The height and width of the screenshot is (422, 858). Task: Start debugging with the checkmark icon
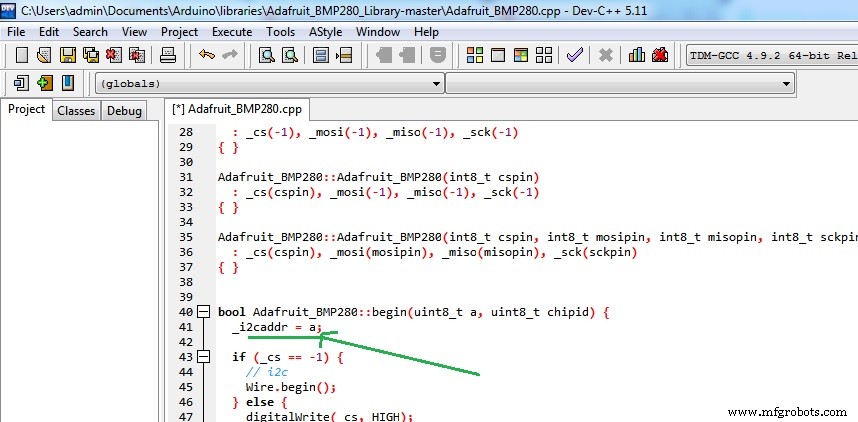pyautogui.click(x=574, y=55)
